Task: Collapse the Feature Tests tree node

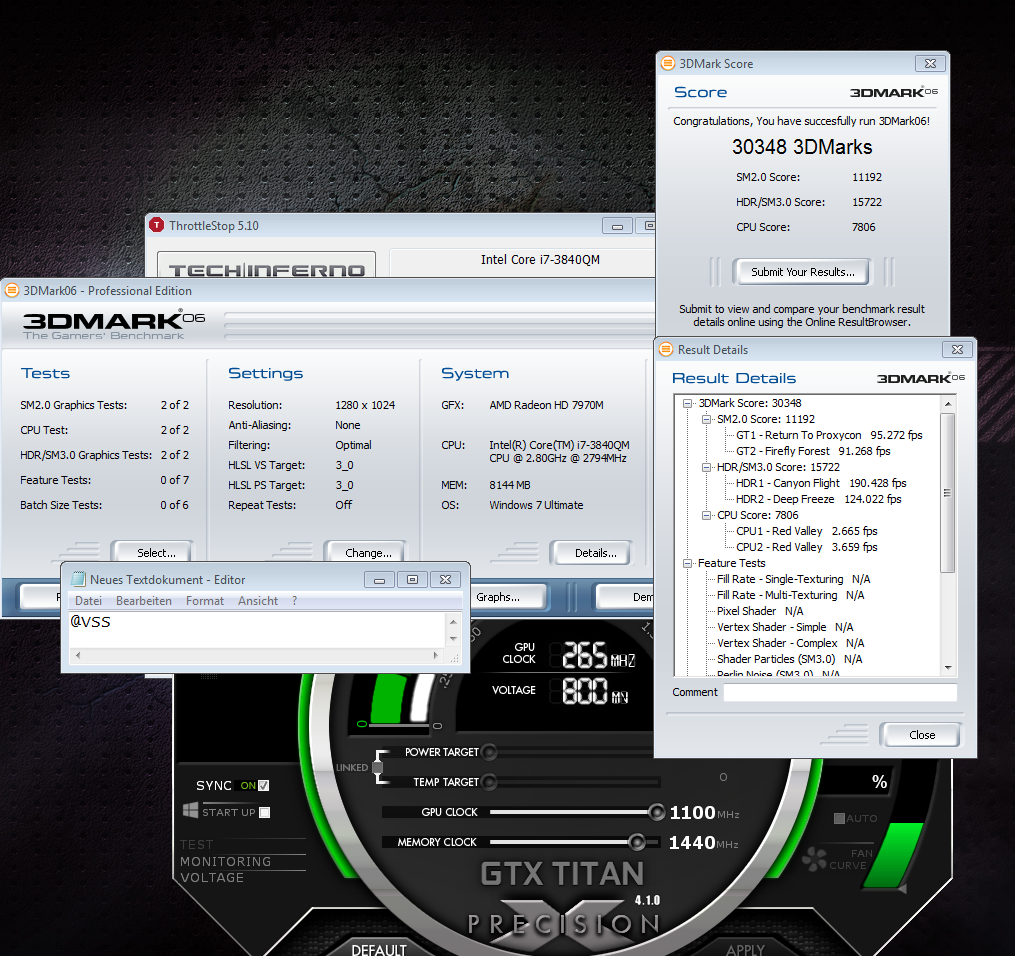Action: [687, 563]
